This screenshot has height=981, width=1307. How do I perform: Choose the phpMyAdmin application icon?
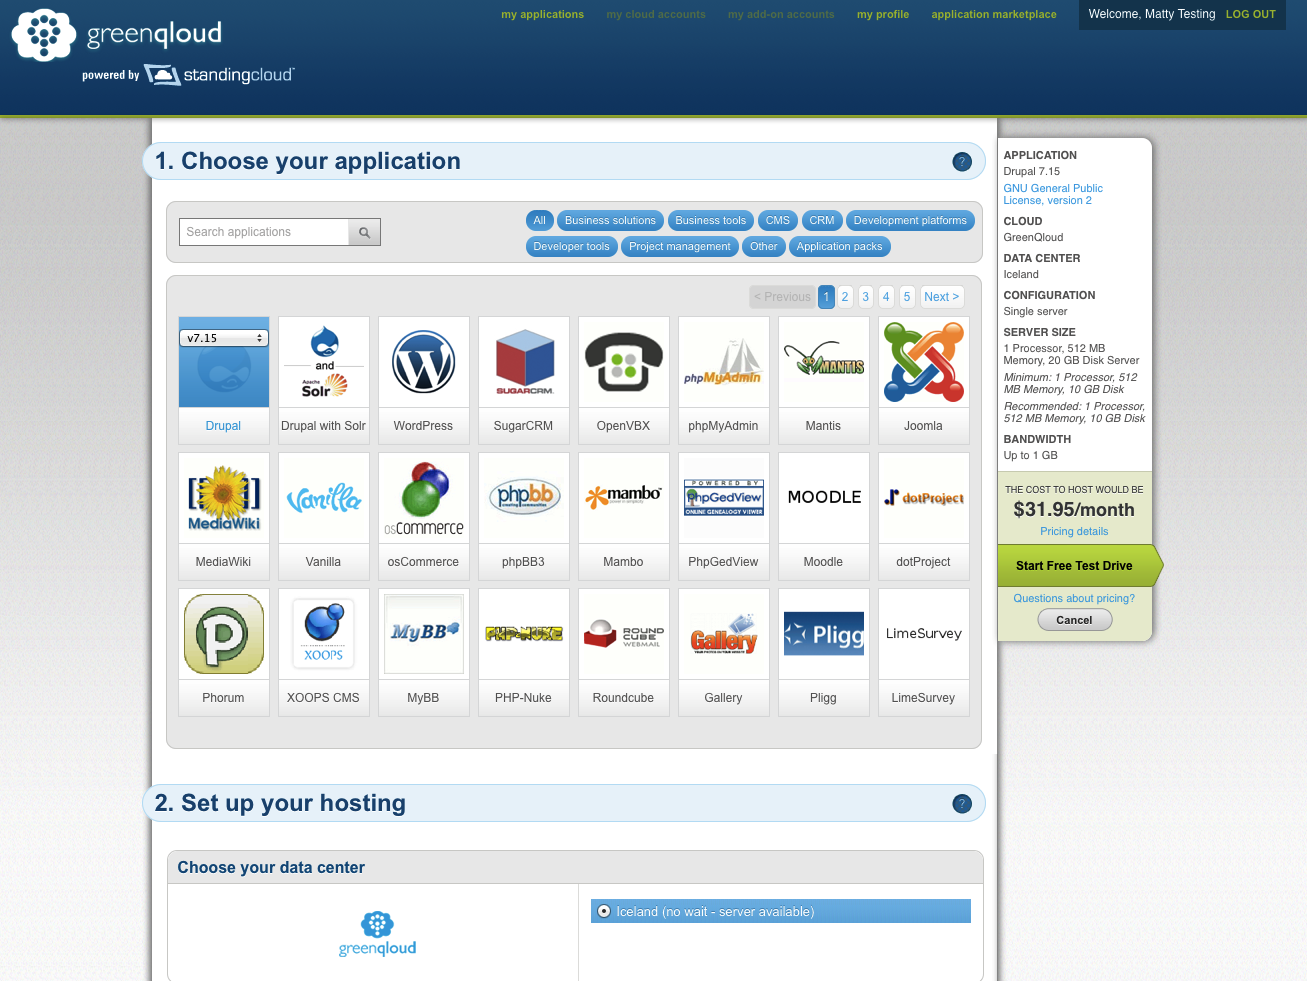click(724, 362)
